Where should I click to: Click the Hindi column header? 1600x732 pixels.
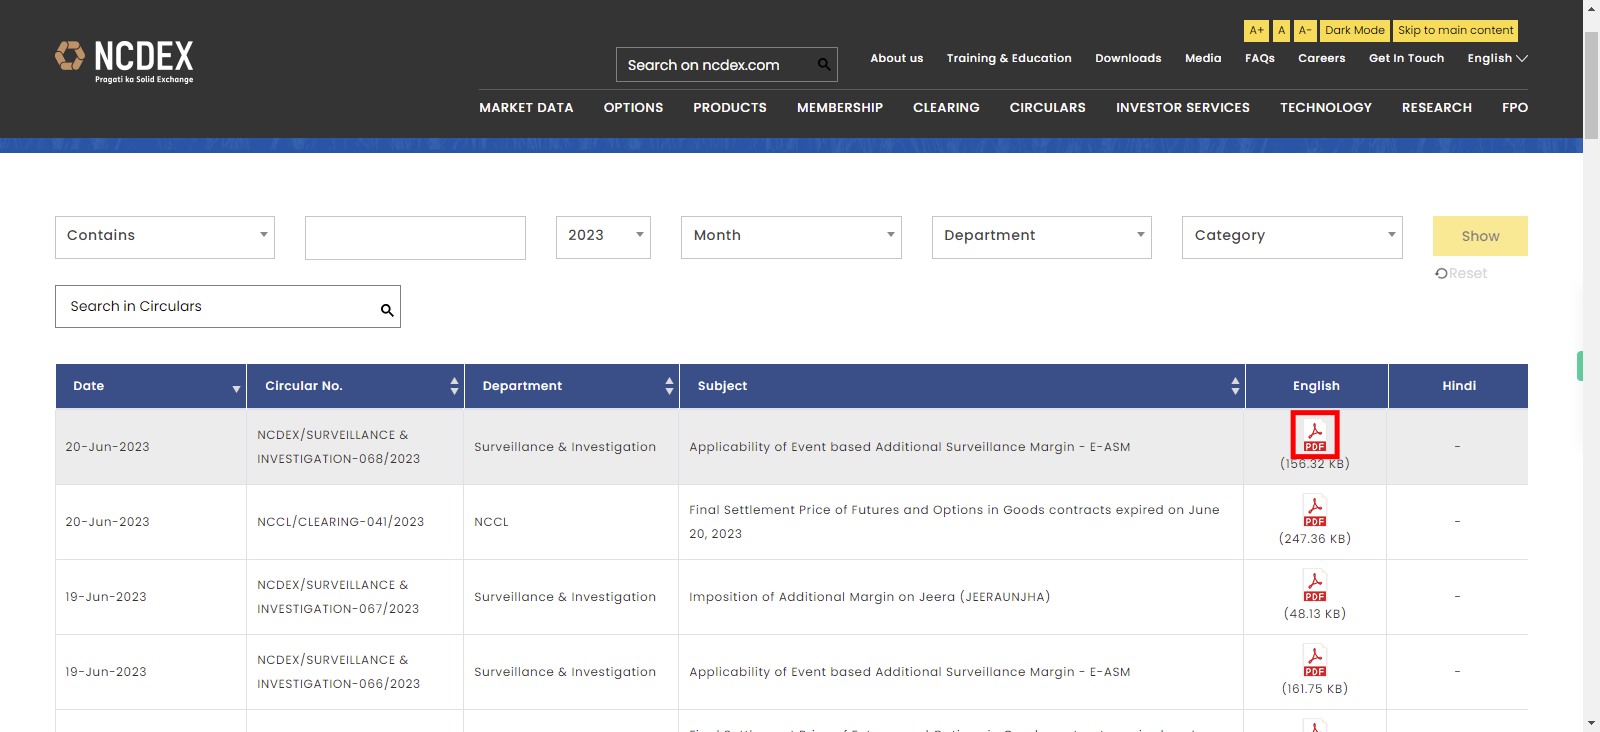click(x=1459, y=386)
